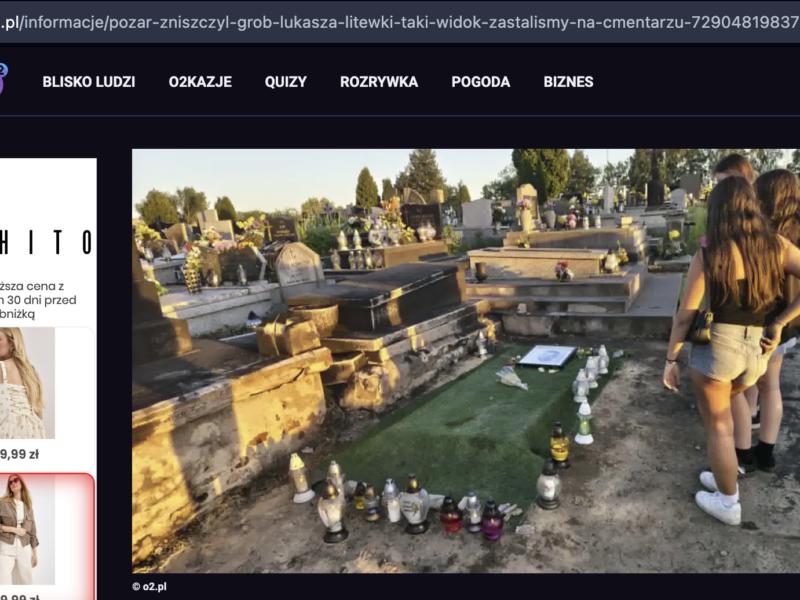800x600 pixels.
Task: Open the O2KAZJE menu section
Action: click(x=200, y=82)
